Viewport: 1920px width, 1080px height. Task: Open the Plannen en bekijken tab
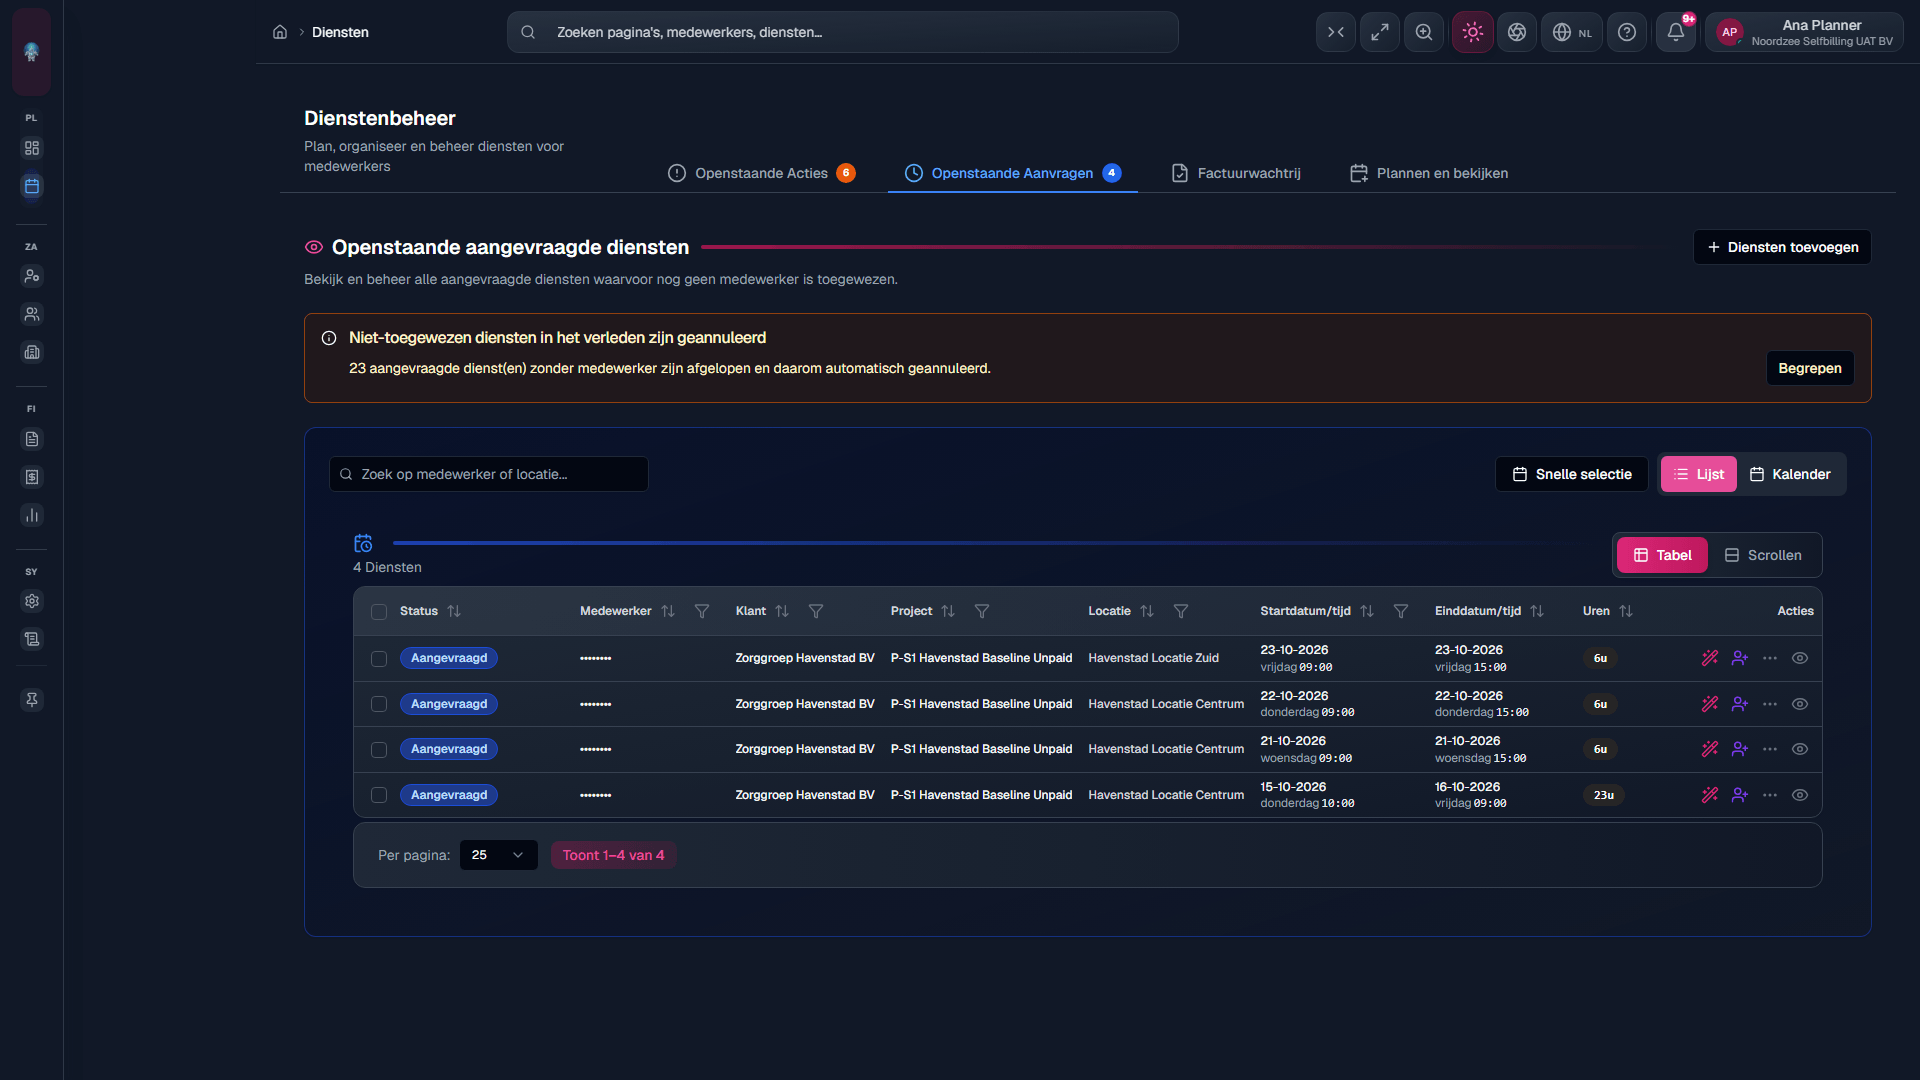click(1429, 173)
